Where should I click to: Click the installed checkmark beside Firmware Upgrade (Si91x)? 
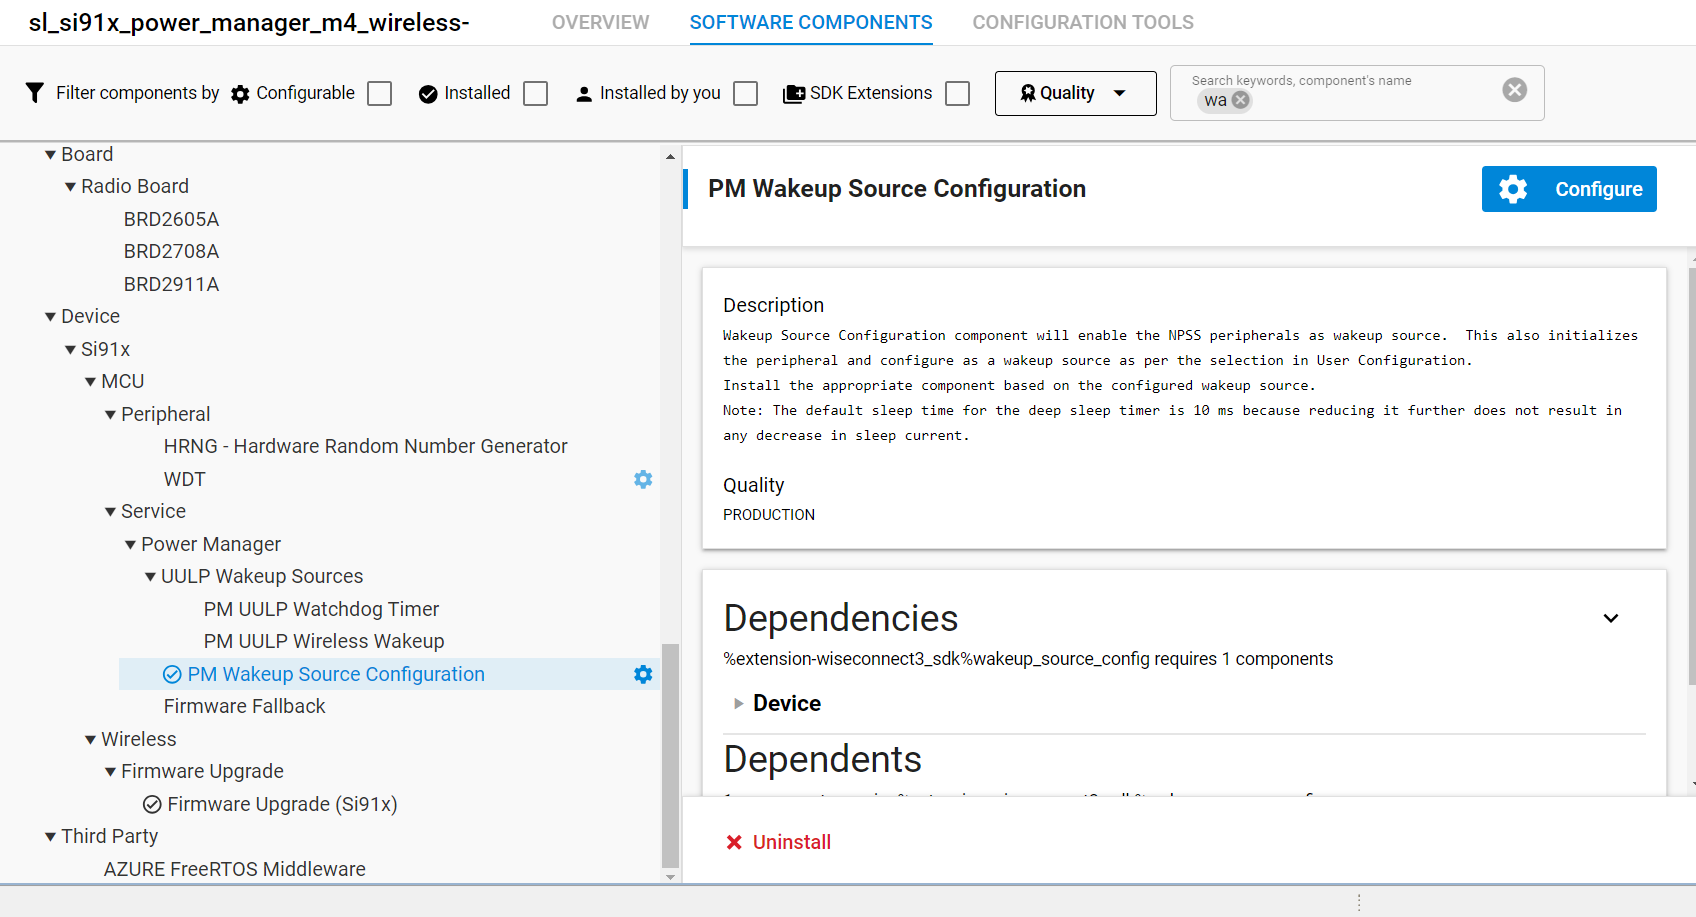click(152, 804)
